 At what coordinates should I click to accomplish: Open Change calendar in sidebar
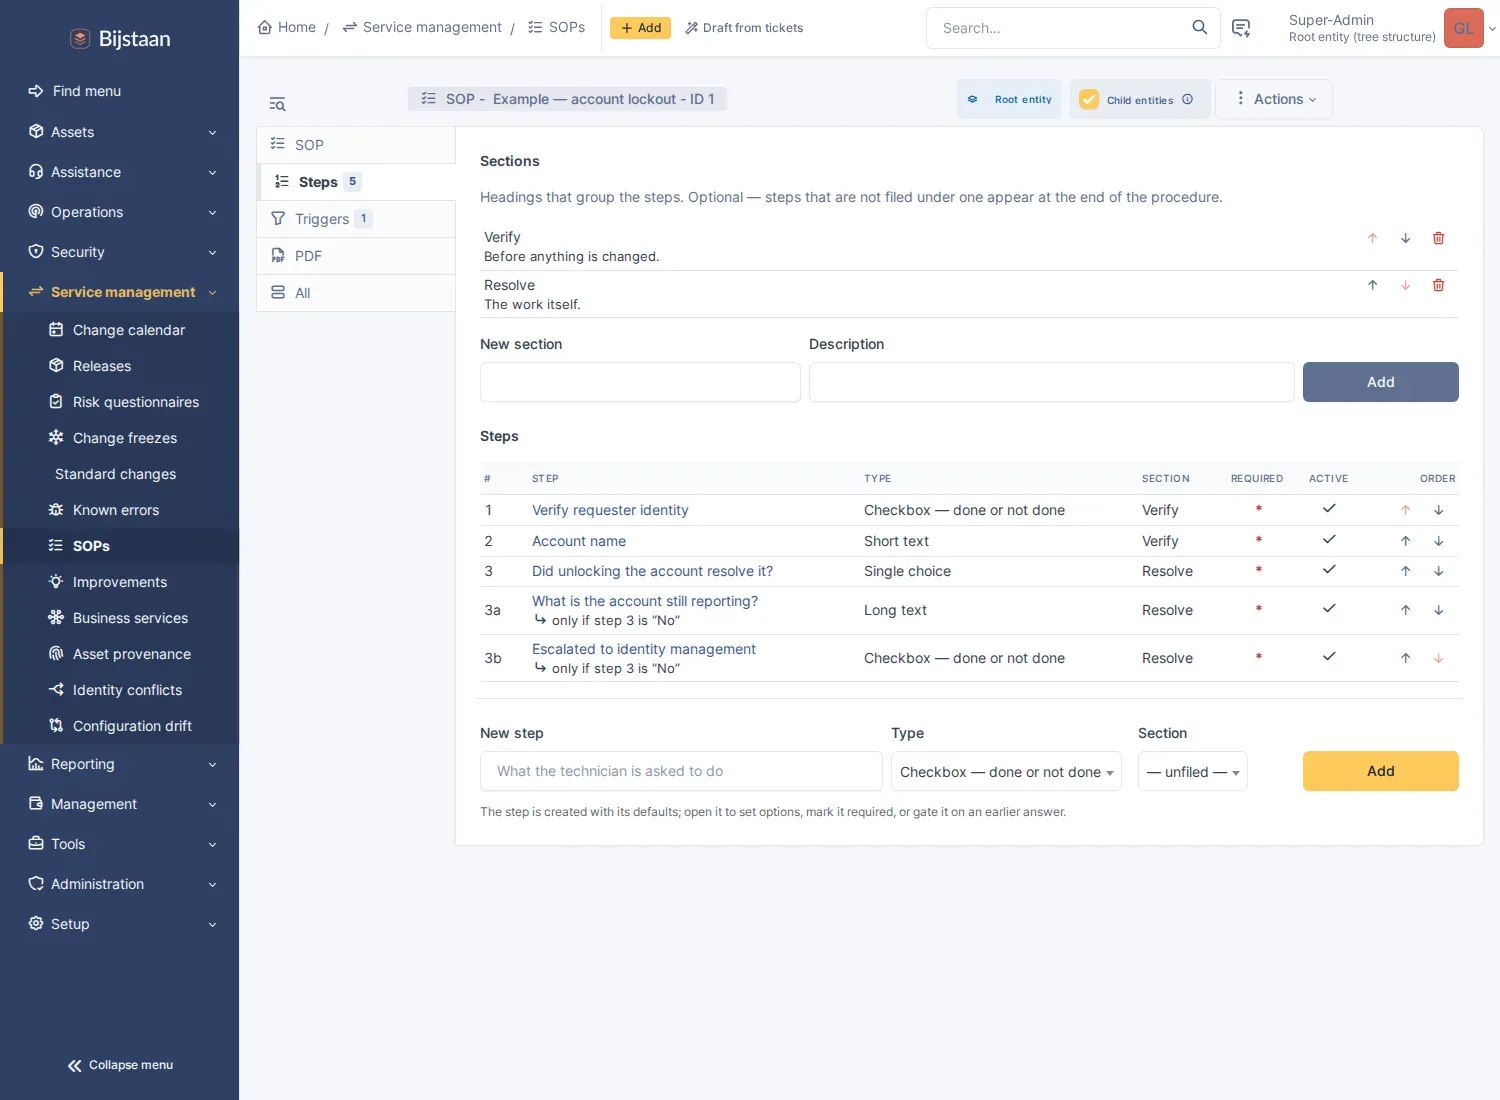click(120, 330)
